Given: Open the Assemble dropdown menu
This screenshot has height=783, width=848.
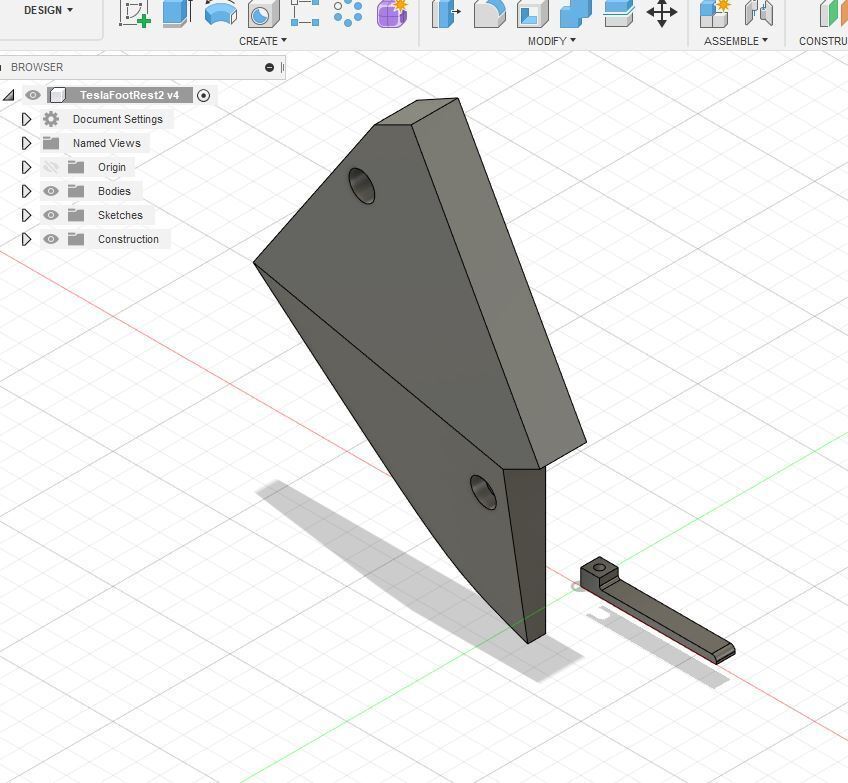Looking at the screenshot, I should pyautogui.click(x=735, y=41).
